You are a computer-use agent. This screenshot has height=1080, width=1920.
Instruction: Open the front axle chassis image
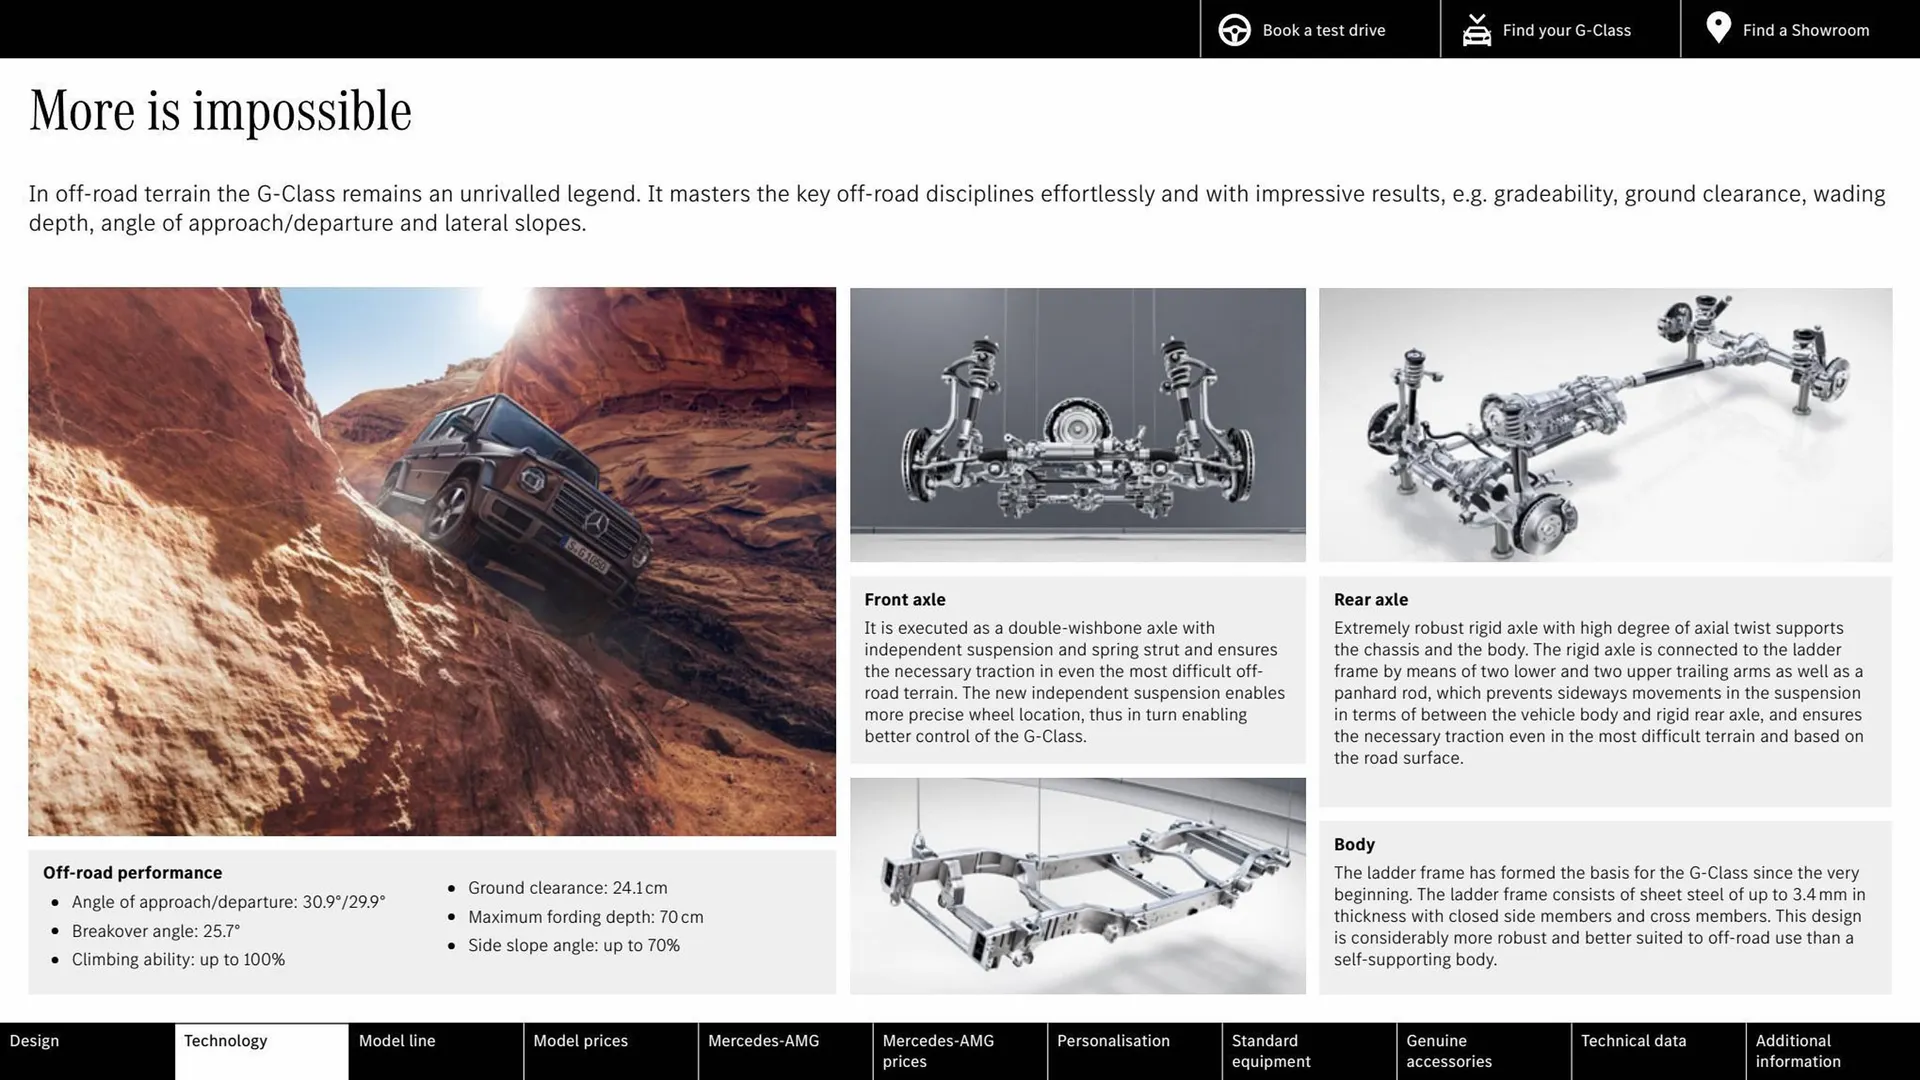pyautogui.click(x=1077, y=424)
